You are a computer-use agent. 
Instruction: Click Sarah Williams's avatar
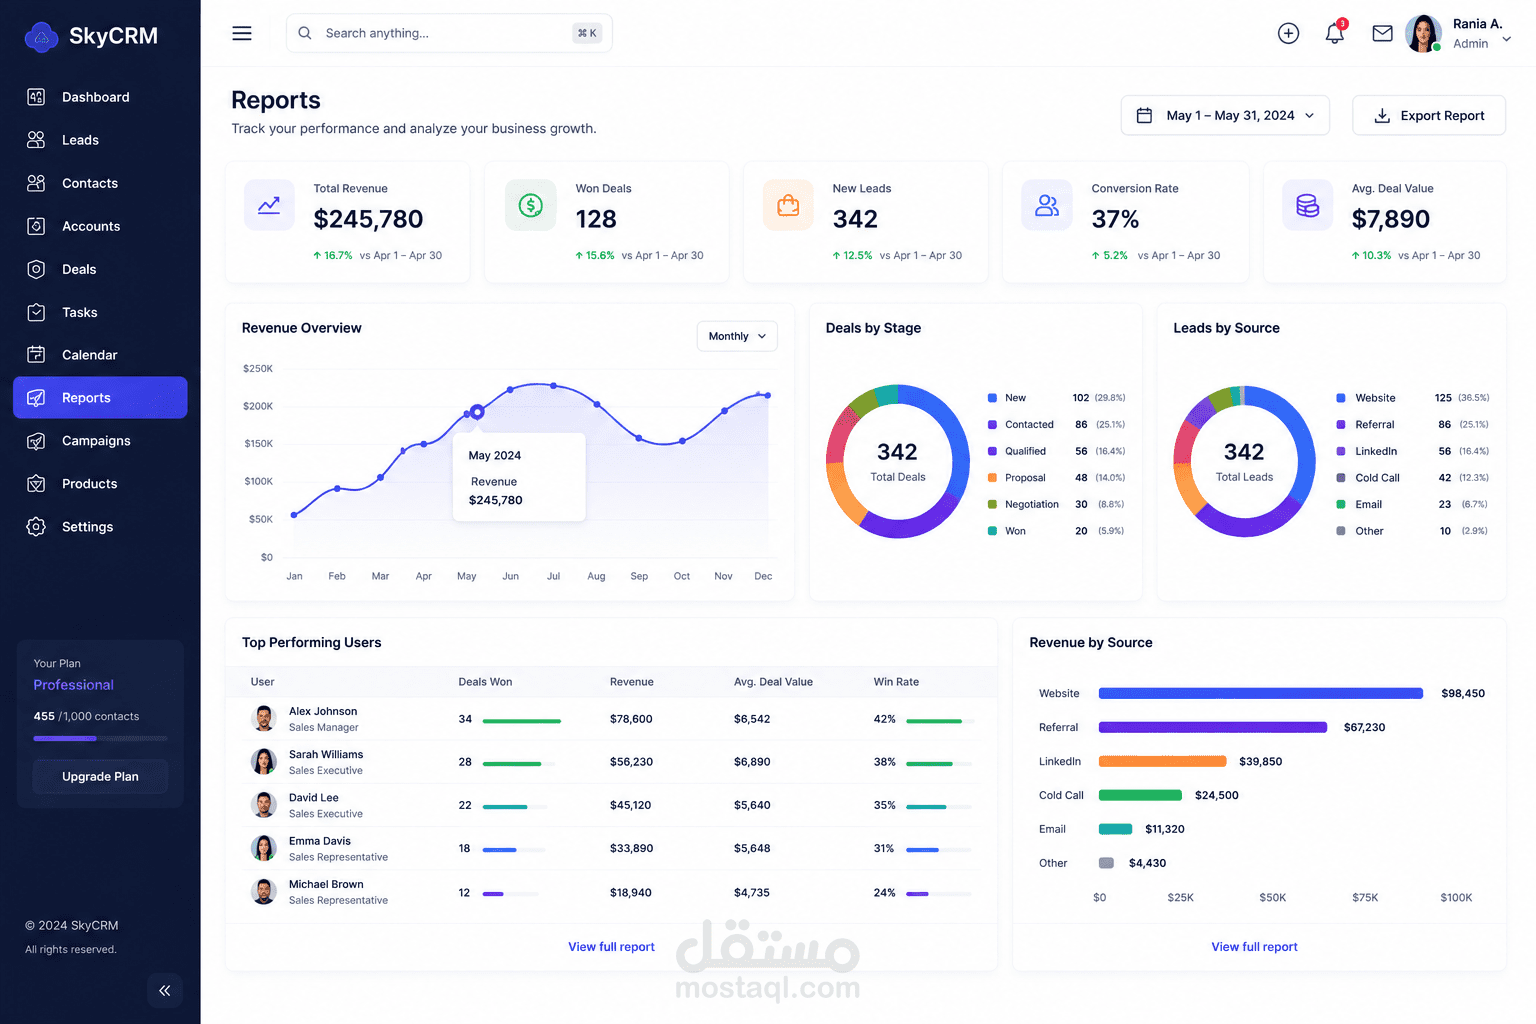point(264,761)
